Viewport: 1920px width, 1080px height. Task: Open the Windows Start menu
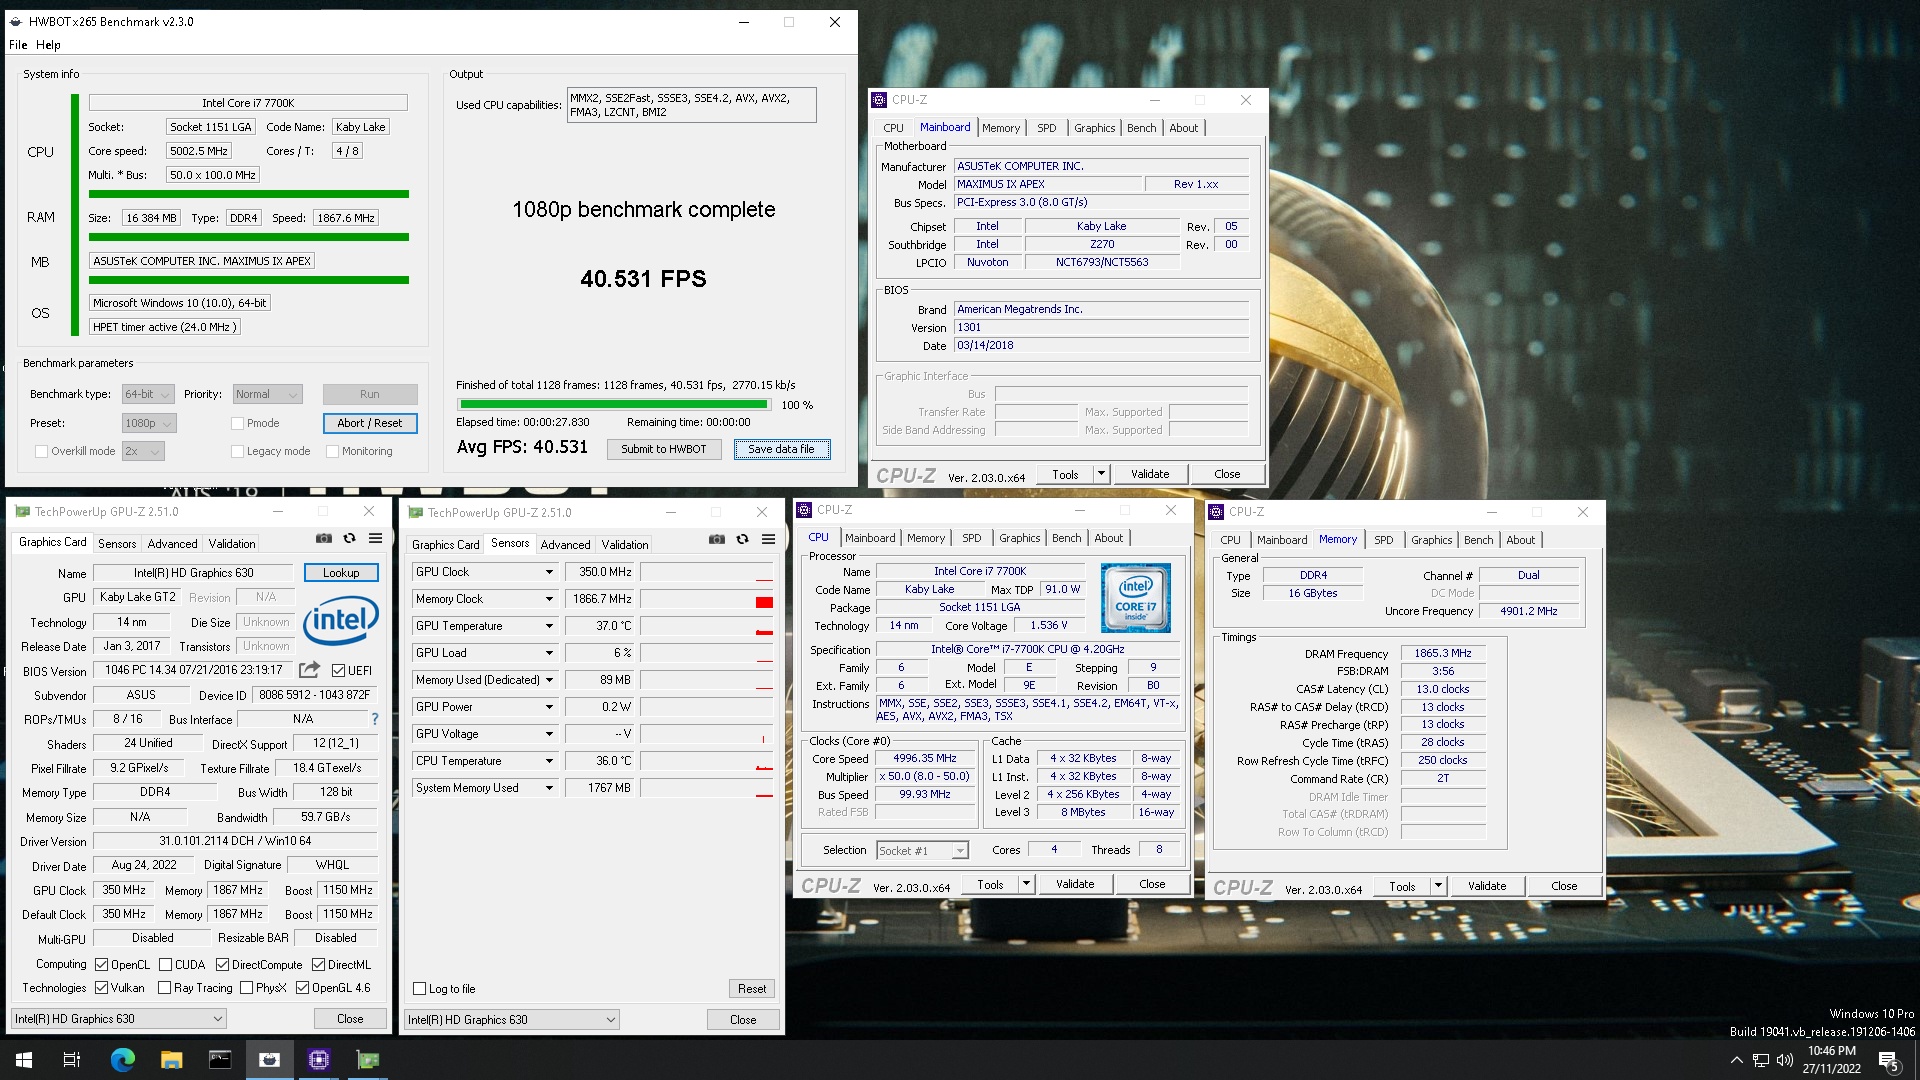pyautogui.click(x=24, y=1060)
